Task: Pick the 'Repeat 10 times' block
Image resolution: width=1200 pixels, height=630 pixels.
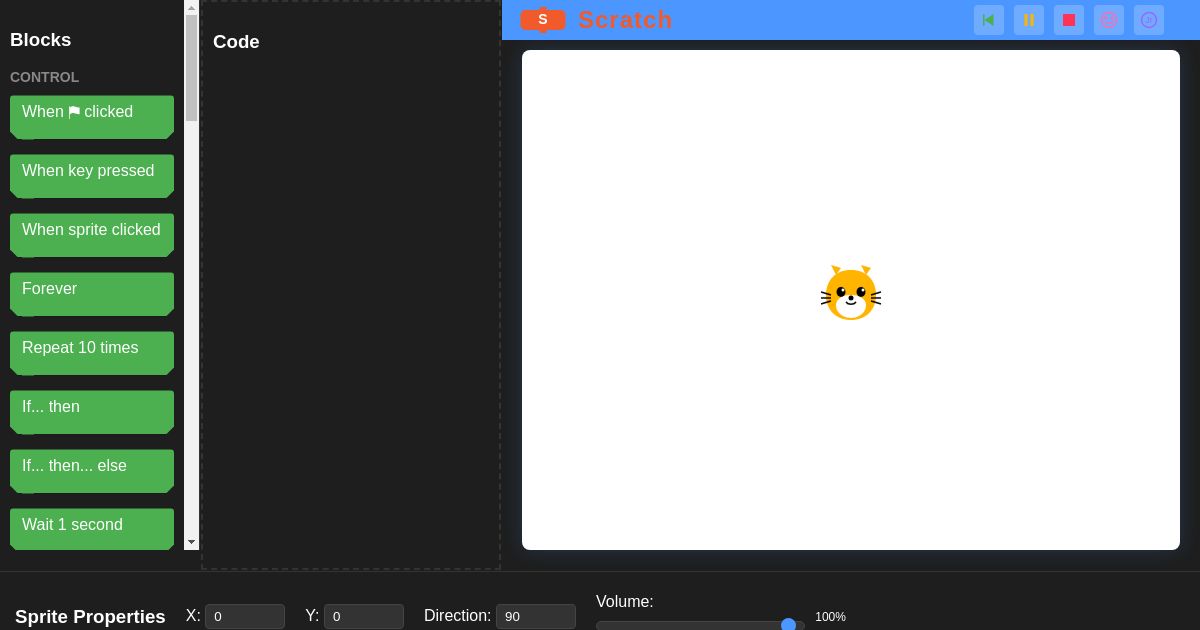Action: 92,353
